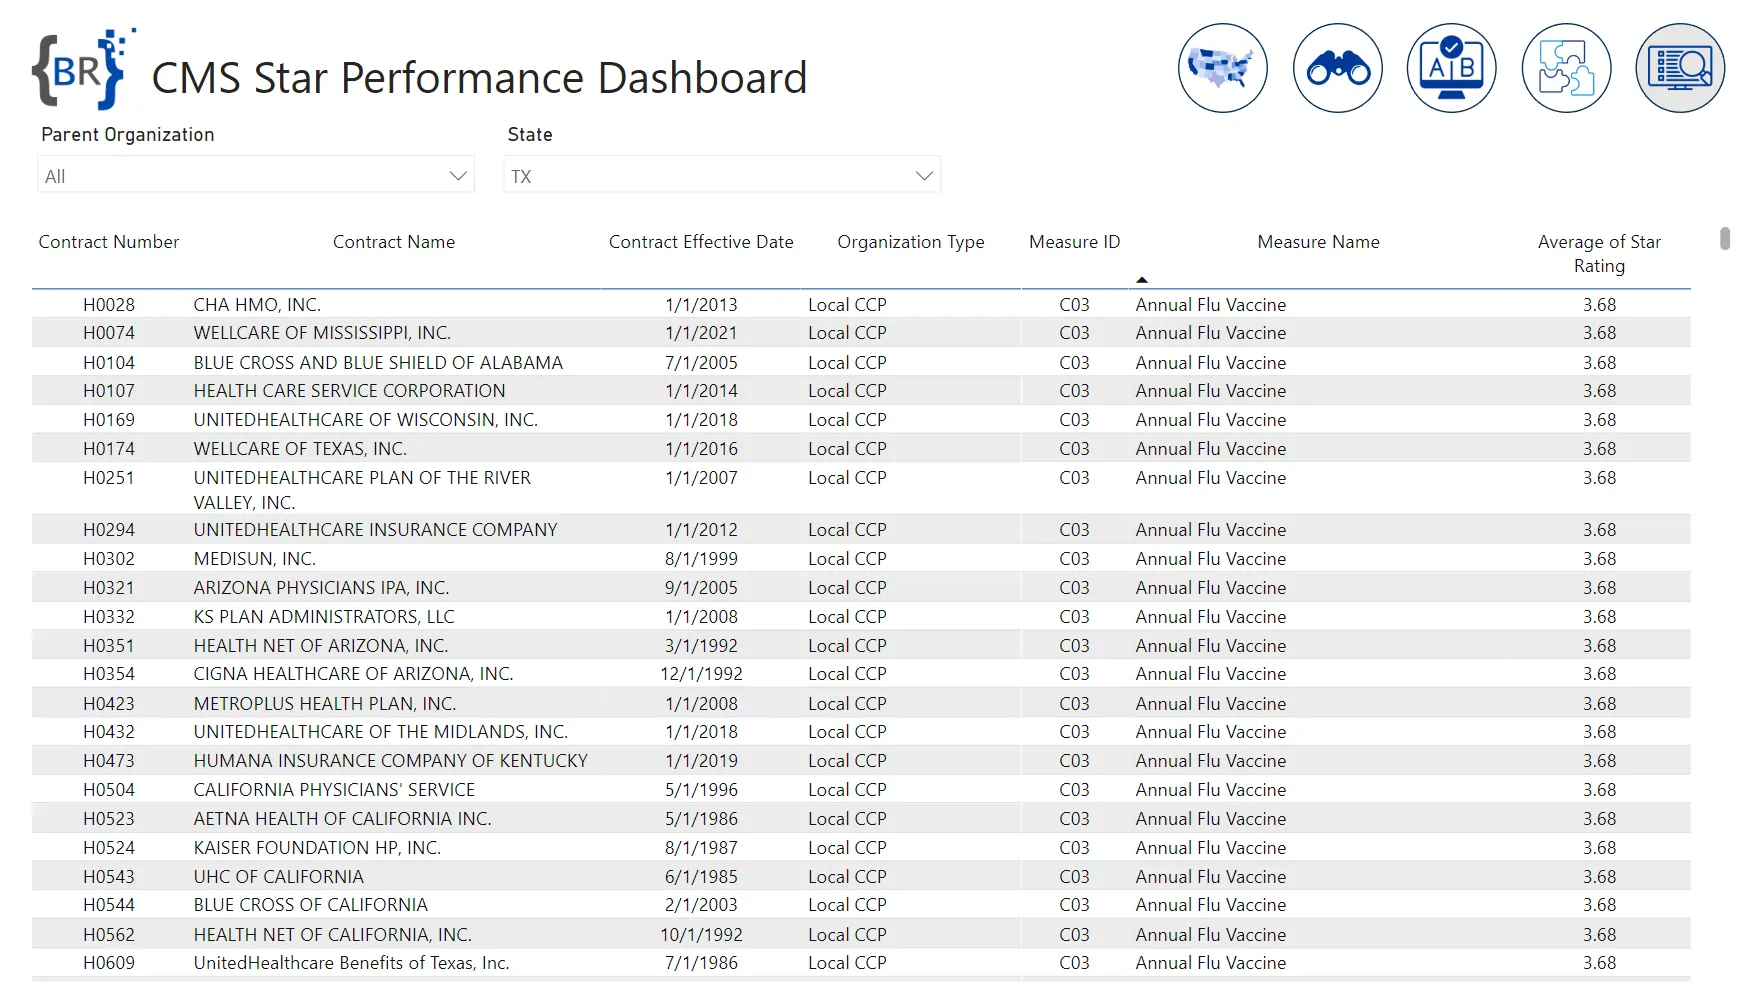
Task: Click the Organization Type column header
Action: pos(910,242)
